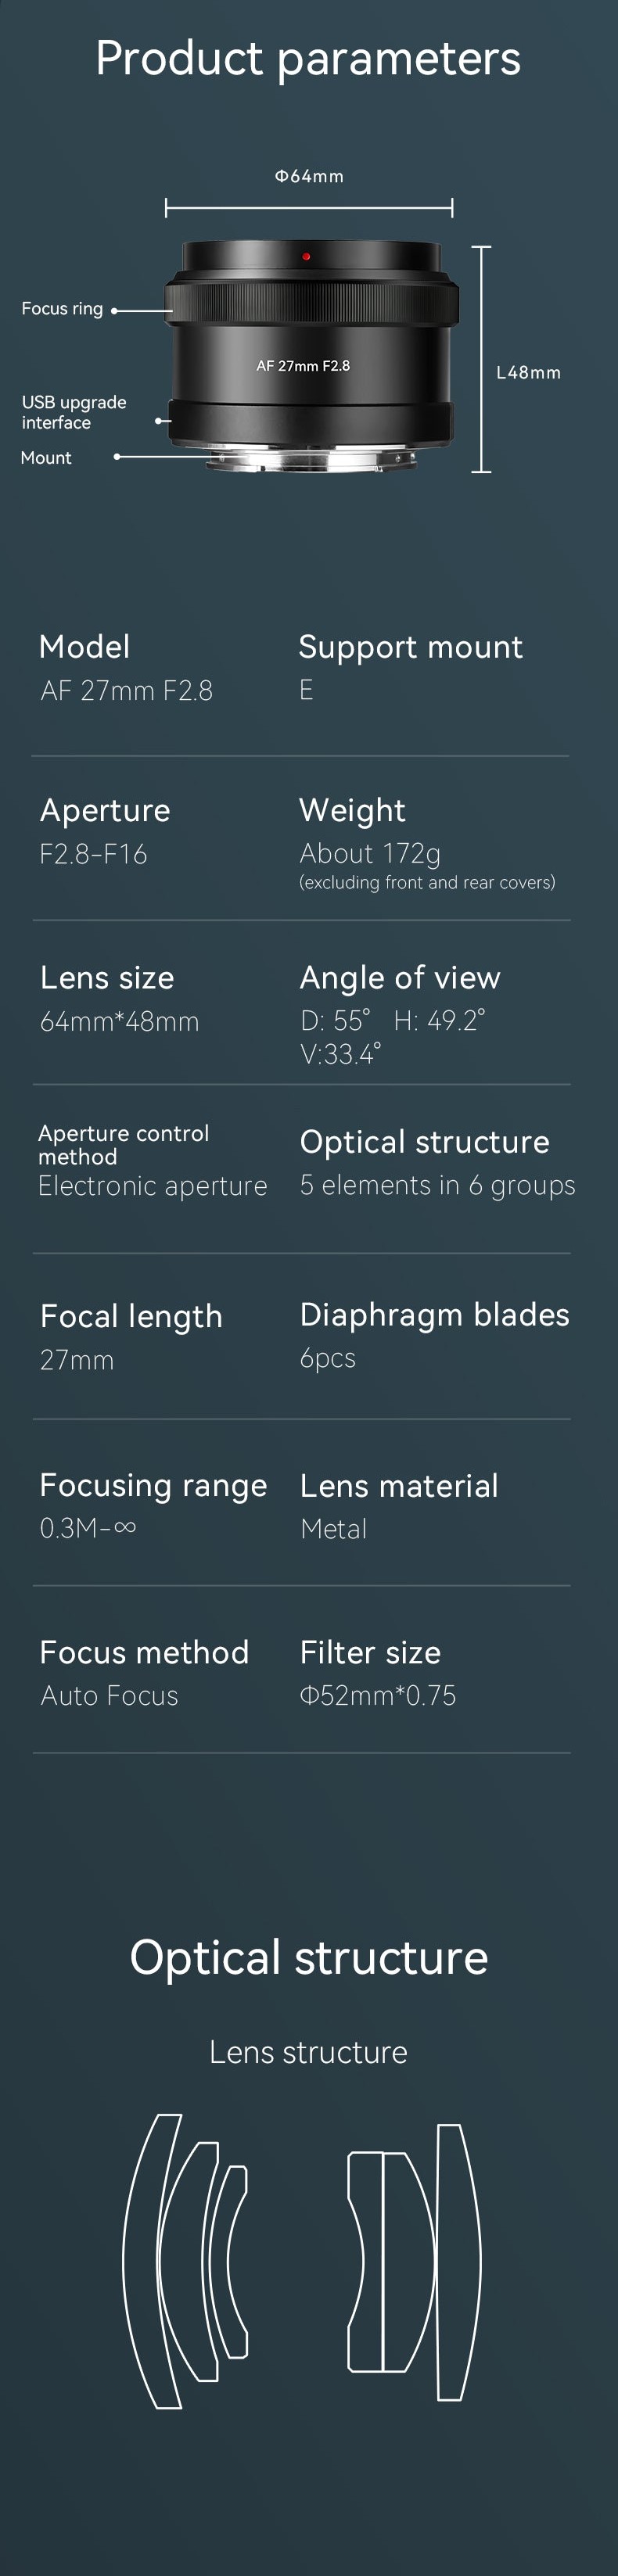Click the Mount label
The width and height of the screenshot is (618, 2576).
46,458
